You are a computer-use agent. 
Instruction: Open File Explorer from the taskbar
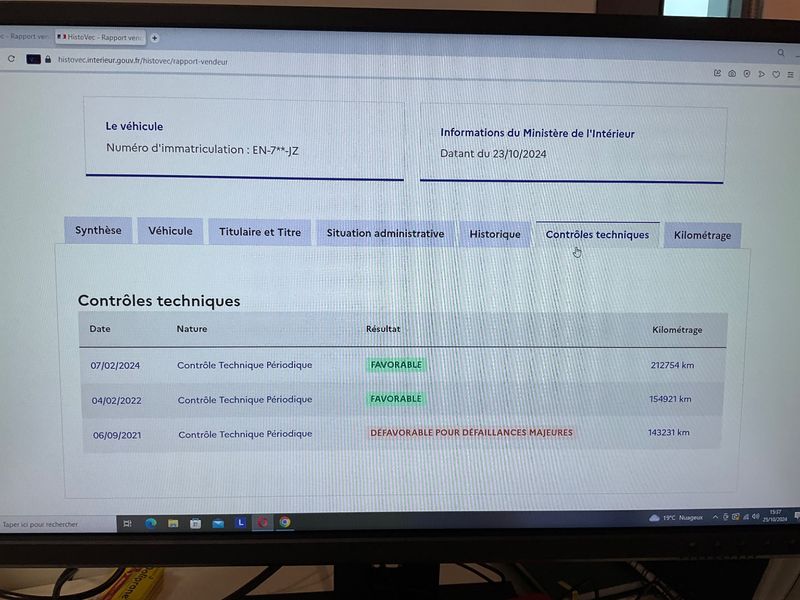pyautogui.click(x=173, y=523)
